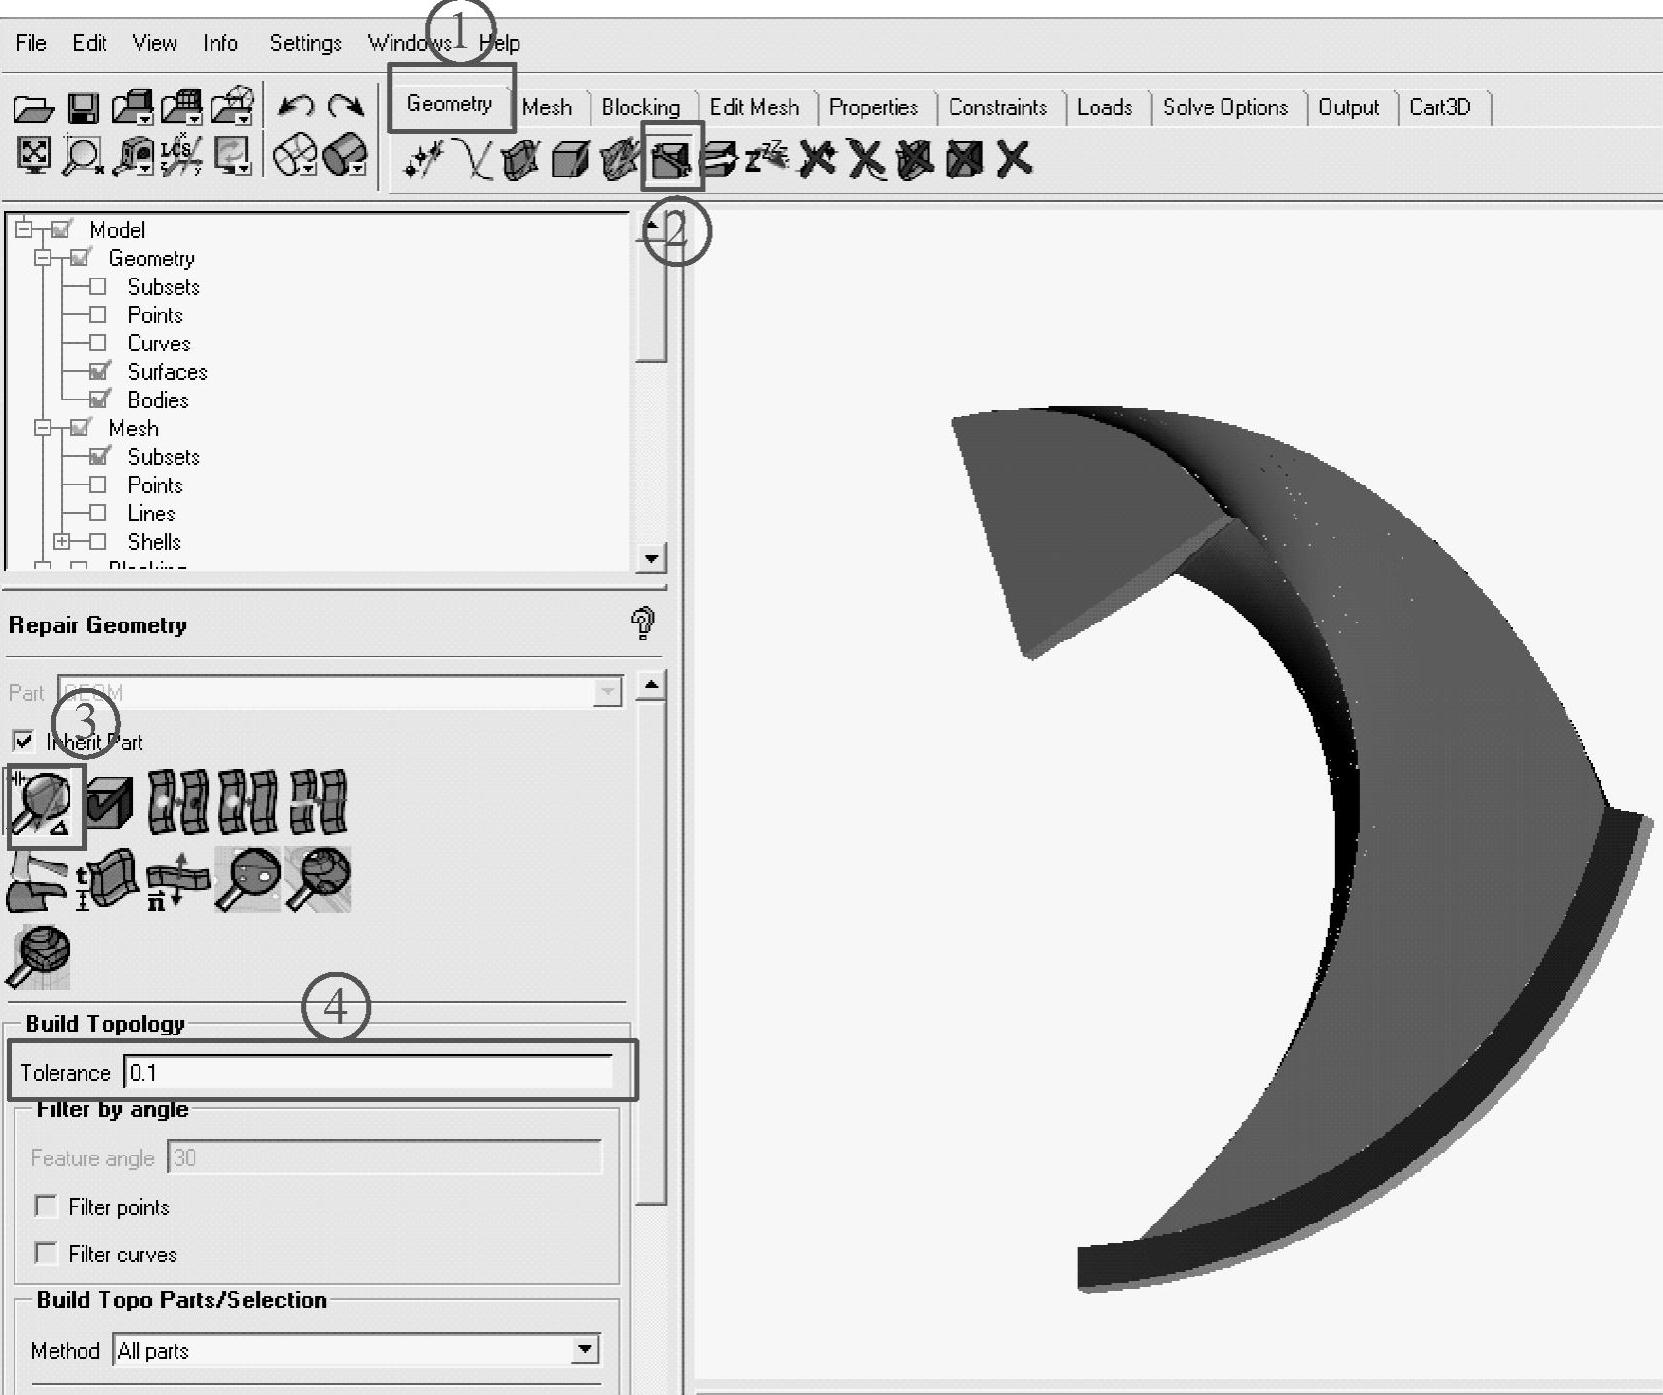Click the Redo arrow icon
This screenshot has height=1395, width=1663.
click(x=346, y=106)
